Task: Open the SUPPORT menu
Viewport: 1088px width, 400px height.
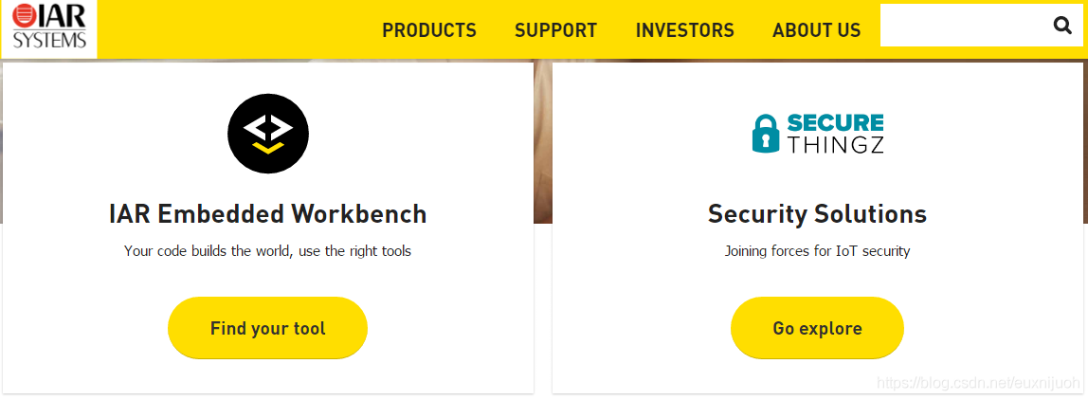Action: pos(556,30)
